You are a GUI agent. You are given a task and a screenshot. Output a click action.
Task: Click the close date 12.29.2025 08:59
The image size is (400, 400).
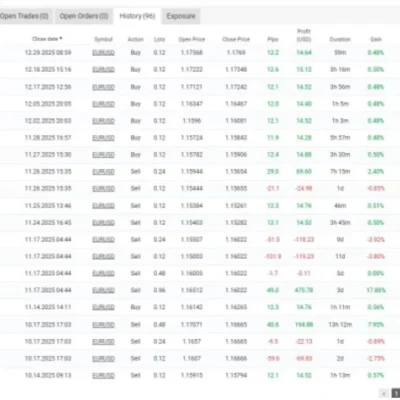(48, 53)
